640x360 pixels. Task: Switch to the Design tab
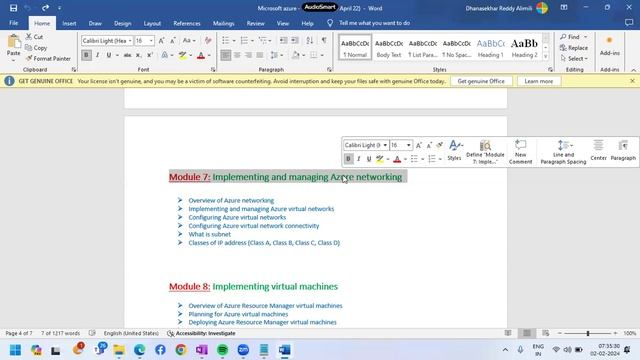click(122, 23)
